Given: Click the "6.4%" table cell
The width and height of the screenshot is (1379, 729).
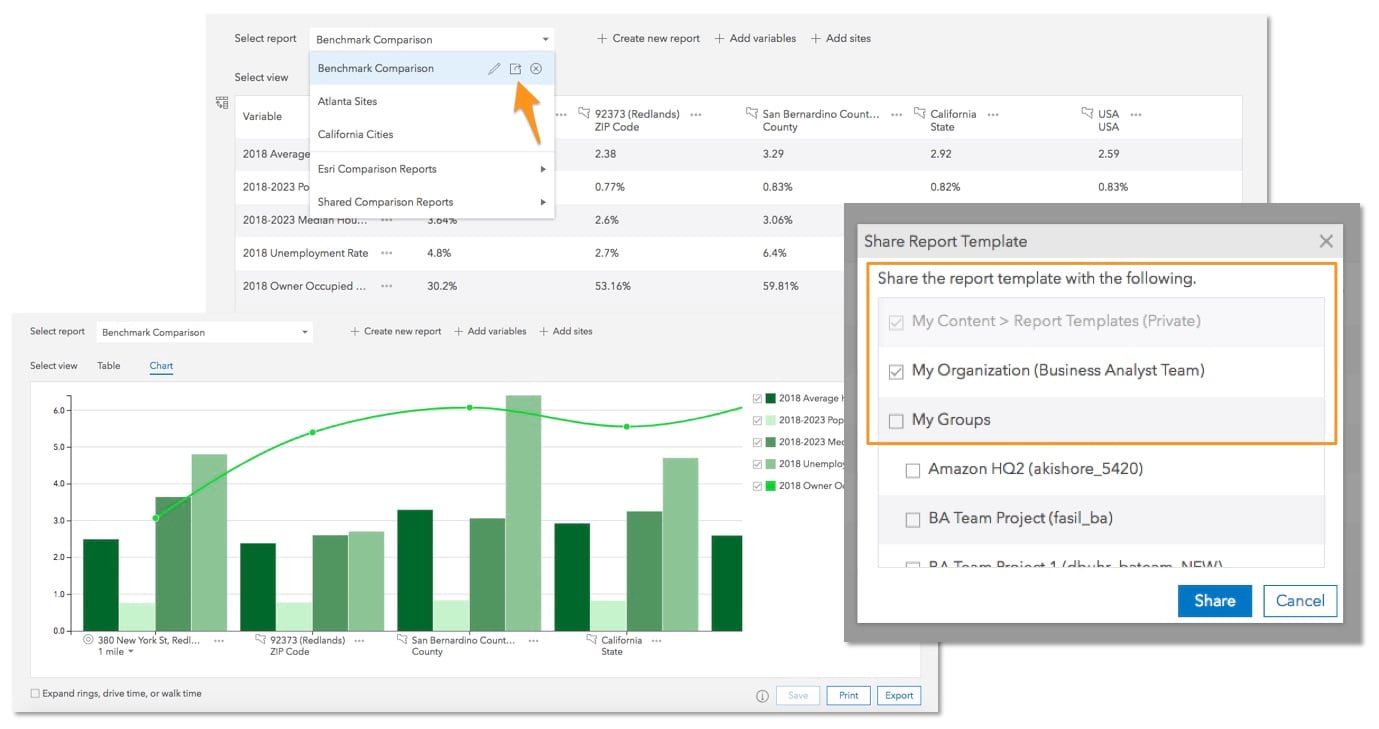Looking at the screenshot, I should 776,253.
